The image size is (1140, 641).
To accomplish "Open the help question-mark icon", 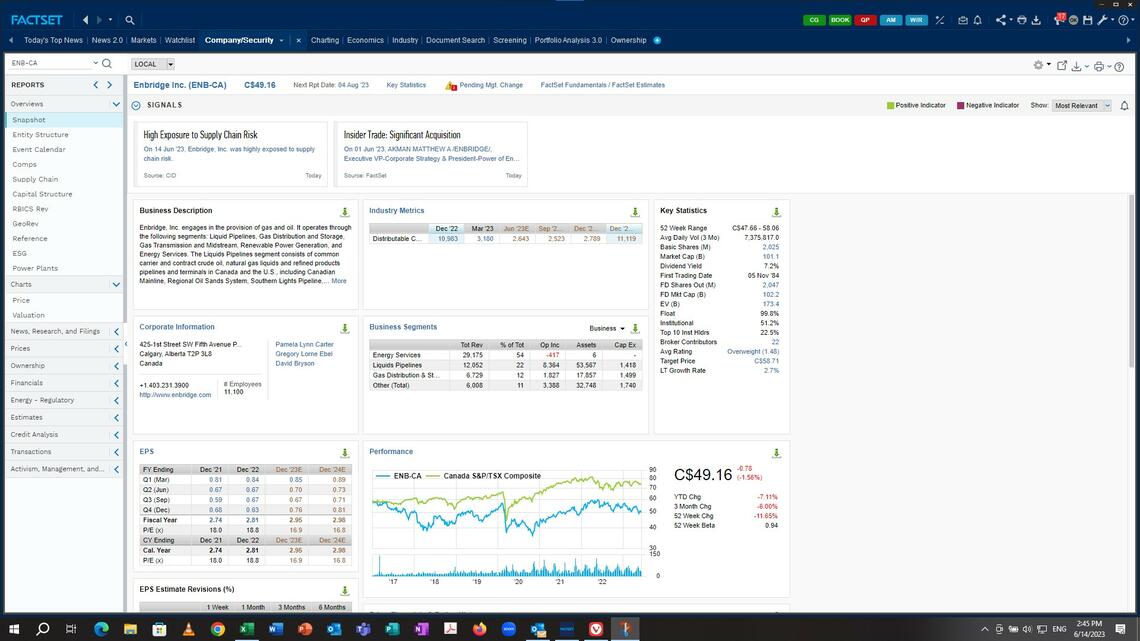I will tap(1119, 66).
